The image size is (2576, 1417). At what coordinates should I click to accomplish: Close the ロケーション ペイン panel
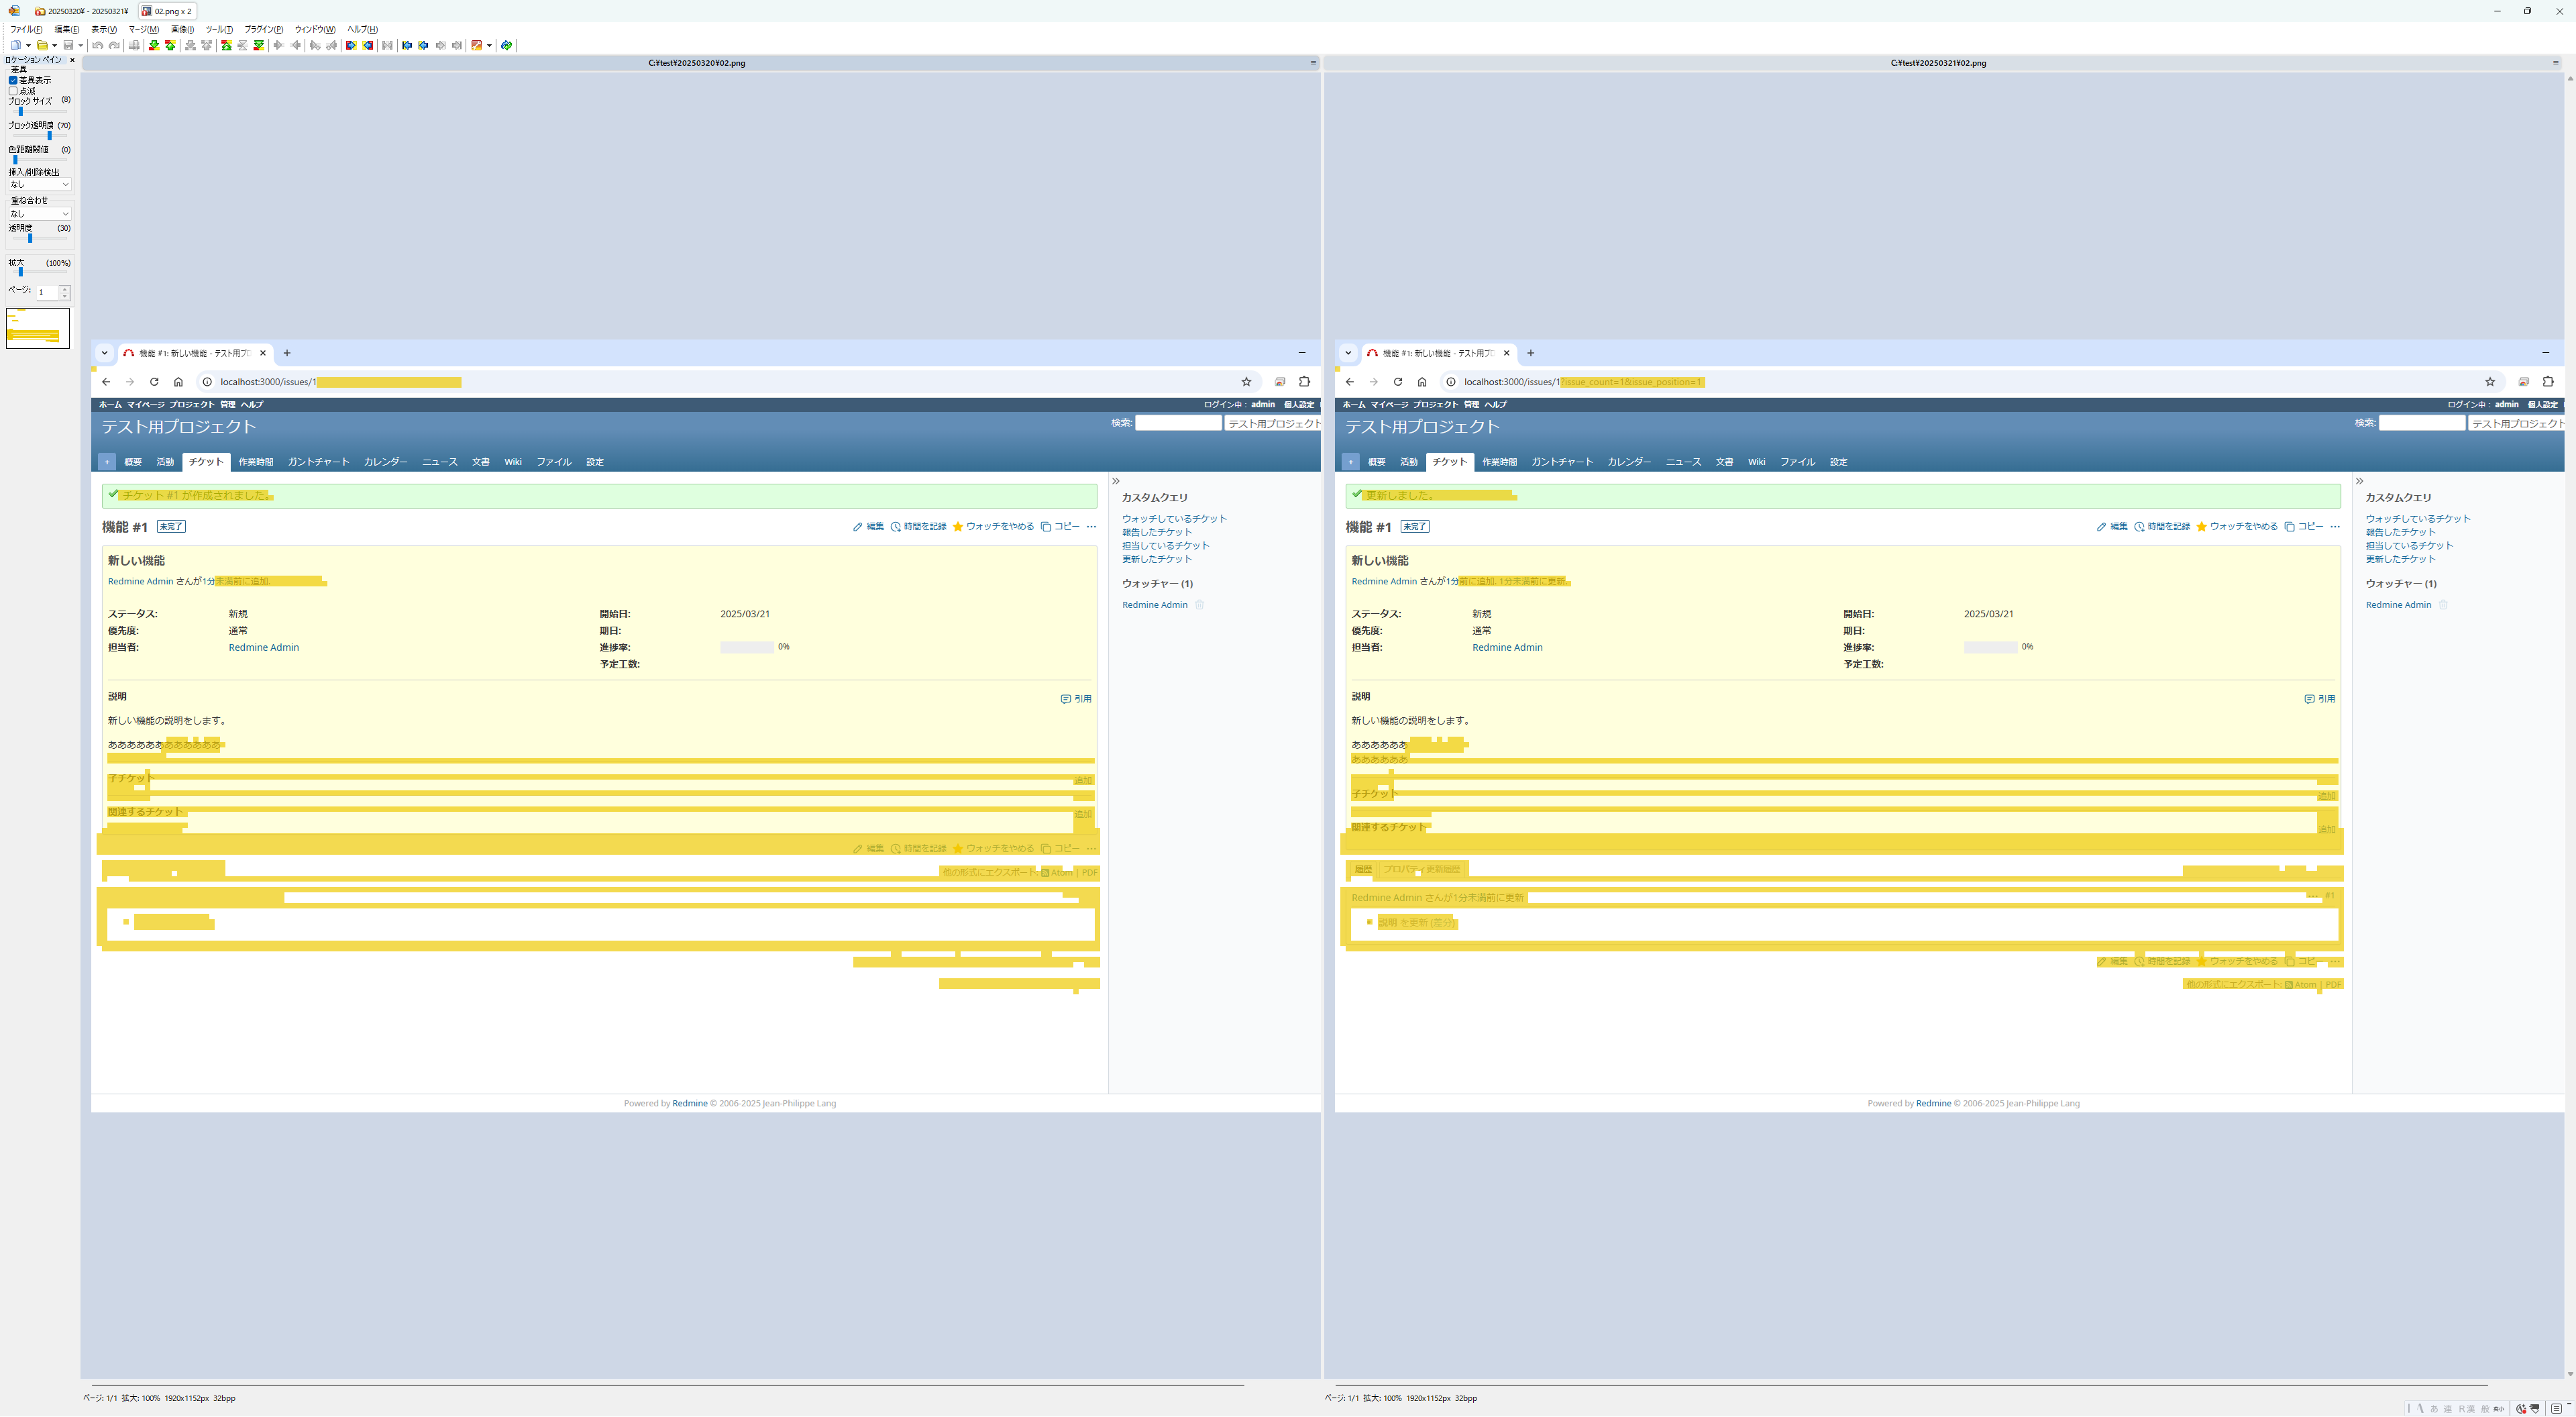pos(72,60)
